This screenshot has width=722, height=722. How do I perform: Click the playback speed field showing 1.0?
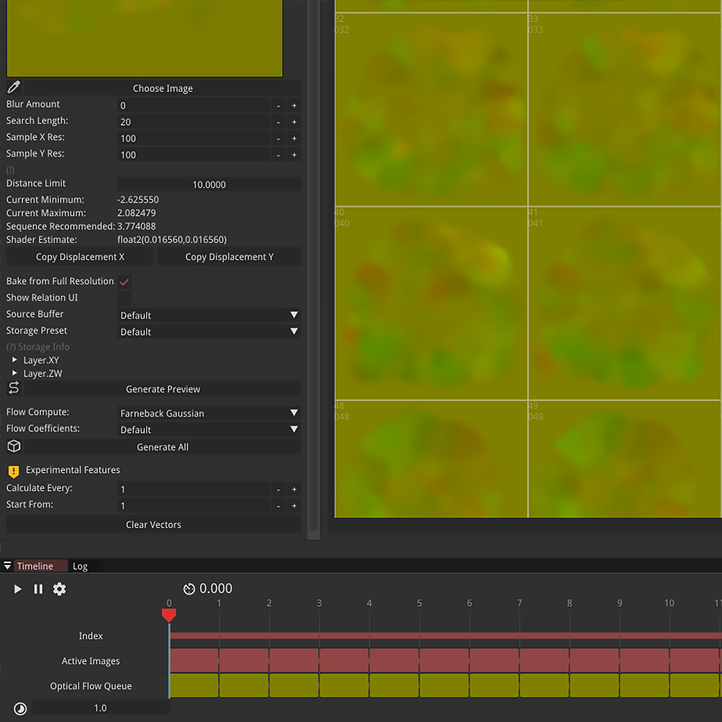(x=100, y=708)
